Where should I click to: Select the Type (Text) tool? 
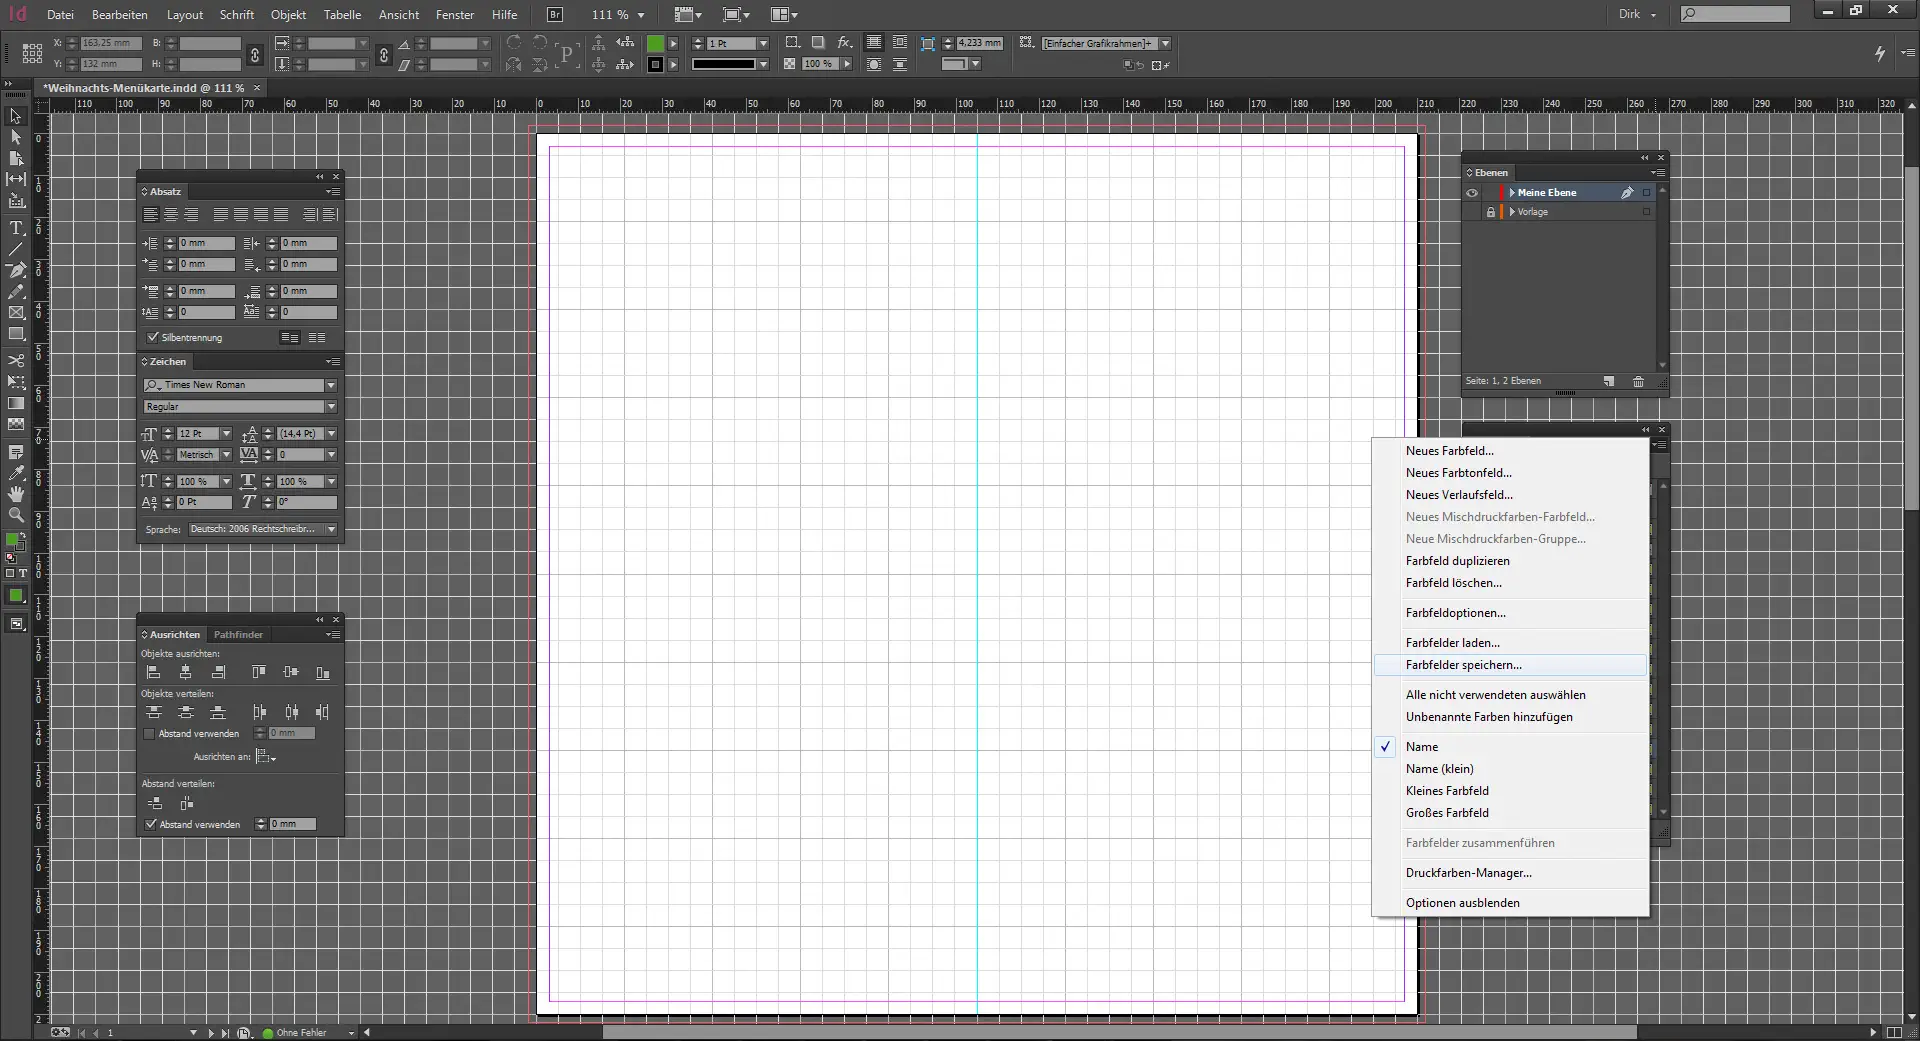click(16, 228)
